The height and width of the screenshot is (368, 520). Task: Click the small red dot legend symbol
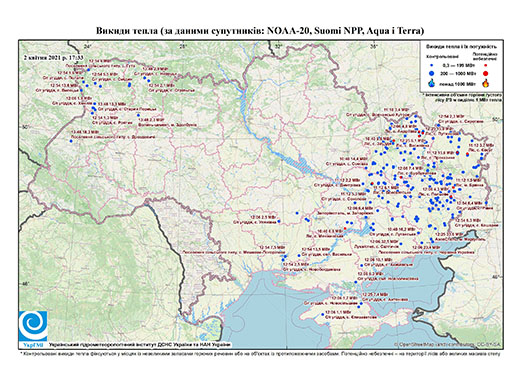click(x=486, y=66)
